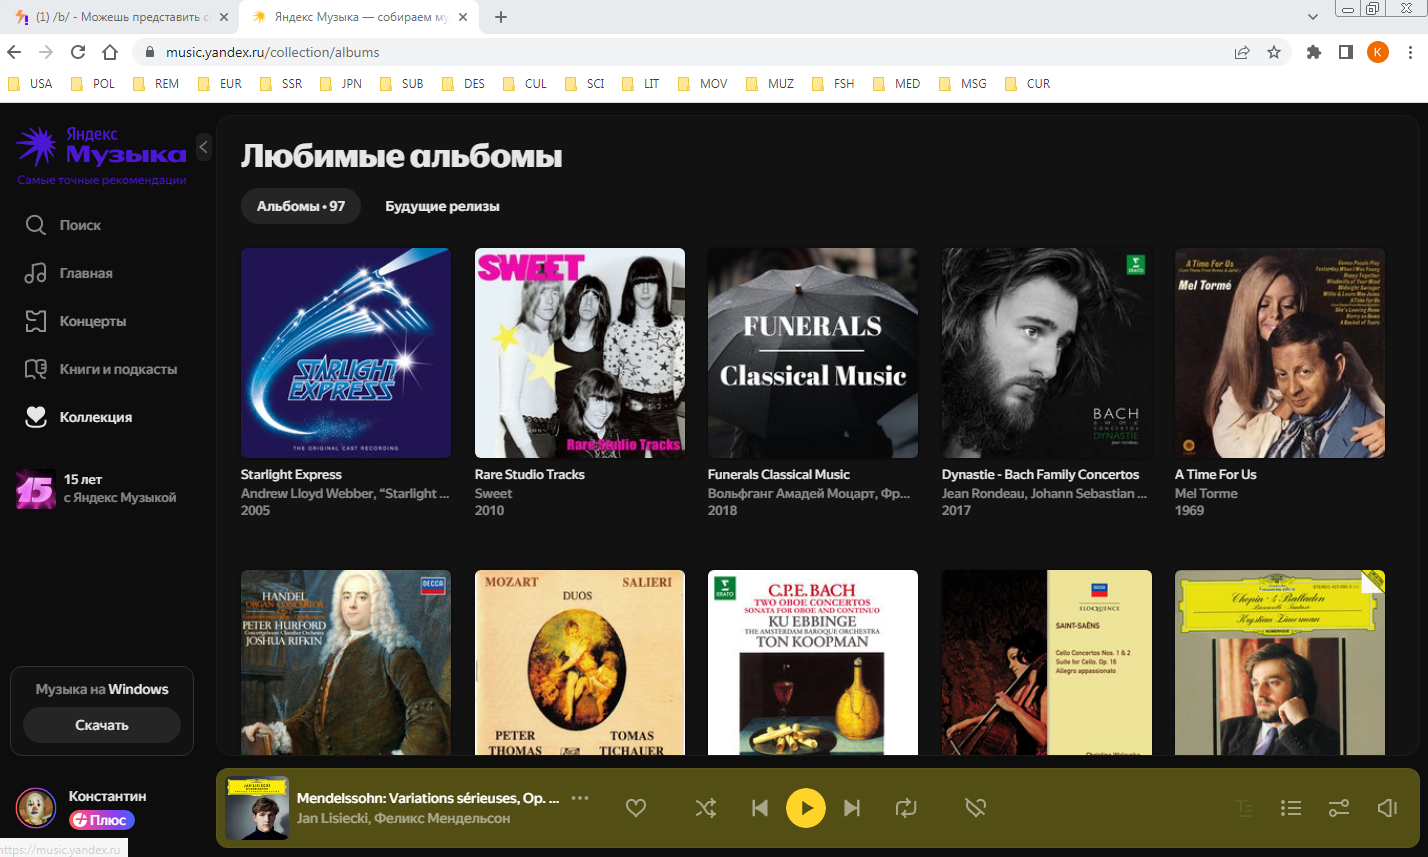
Task: Open the Mozart Salieri Duos album cover
Action: (x=580, y=662)
